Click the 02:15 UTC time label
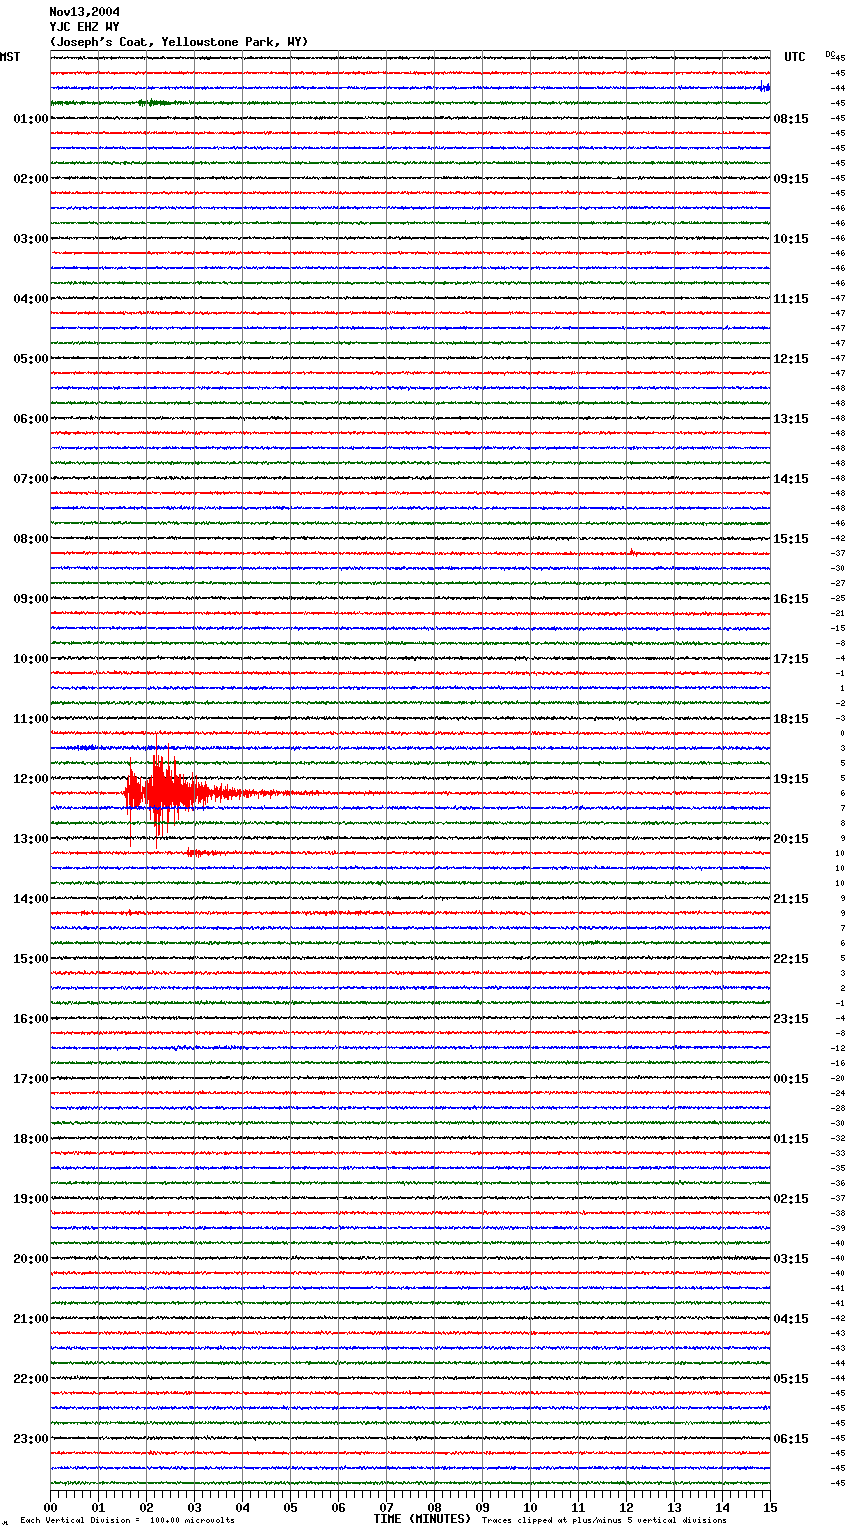This screenshot has width=850, height=1534. tap(791, 1199)
